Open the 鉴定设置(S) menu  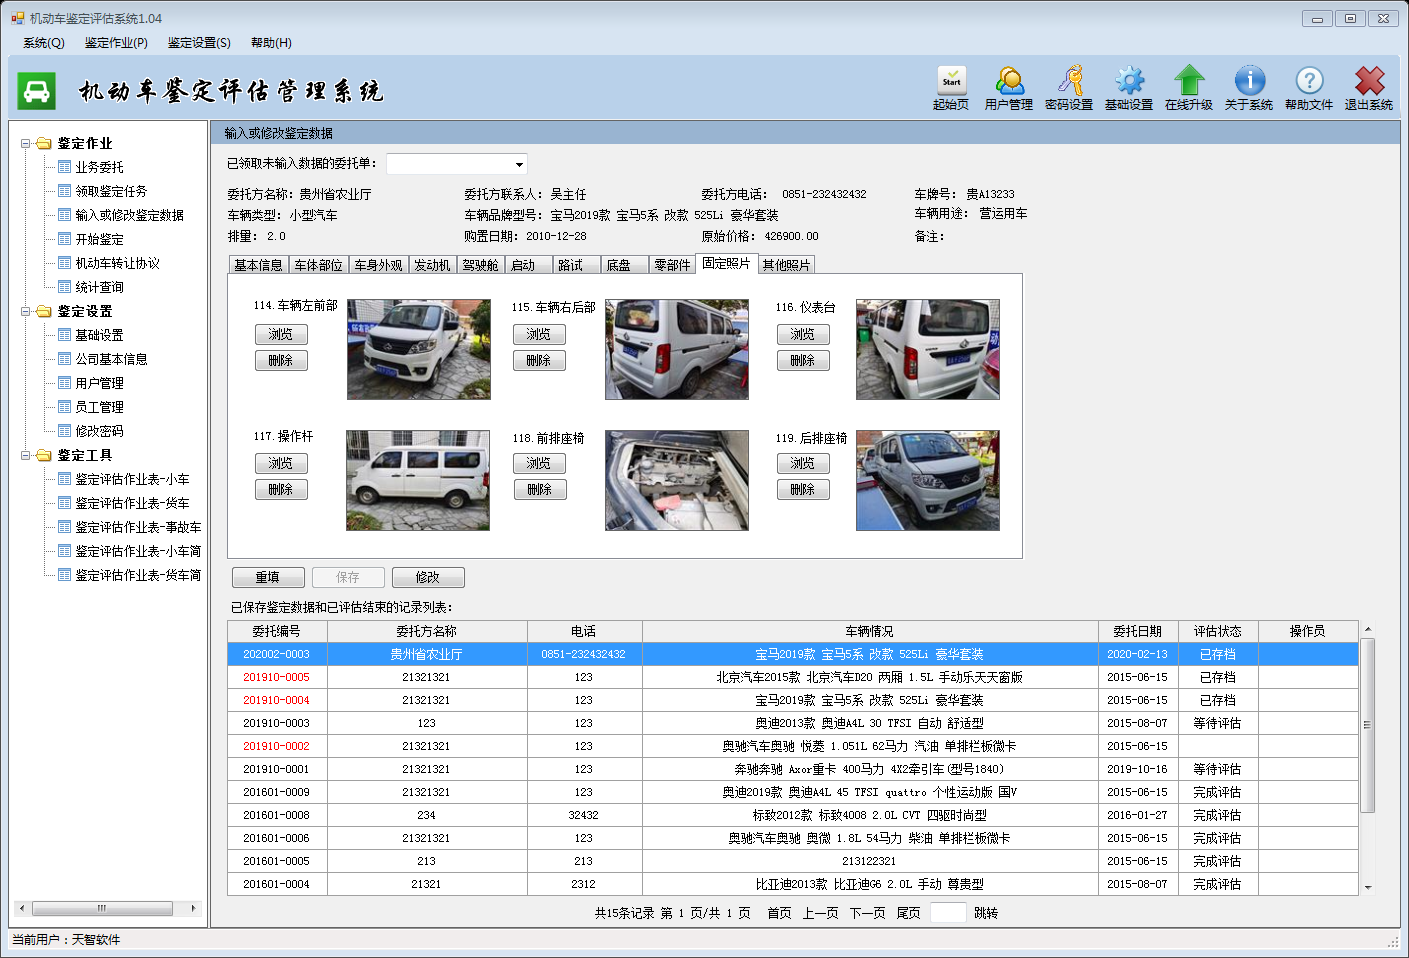tap(199, 43)
